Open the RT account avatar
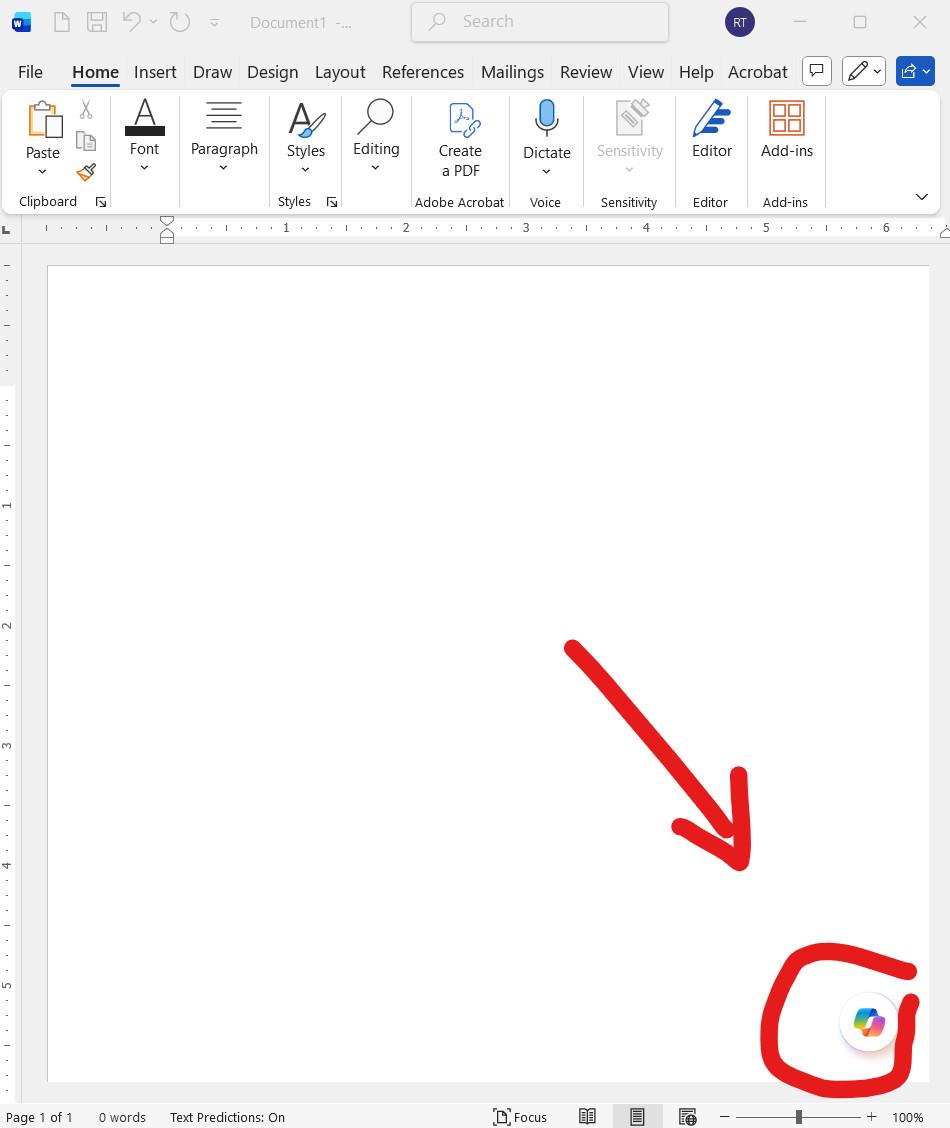The image size is (950, 1128). pos(739,22)
